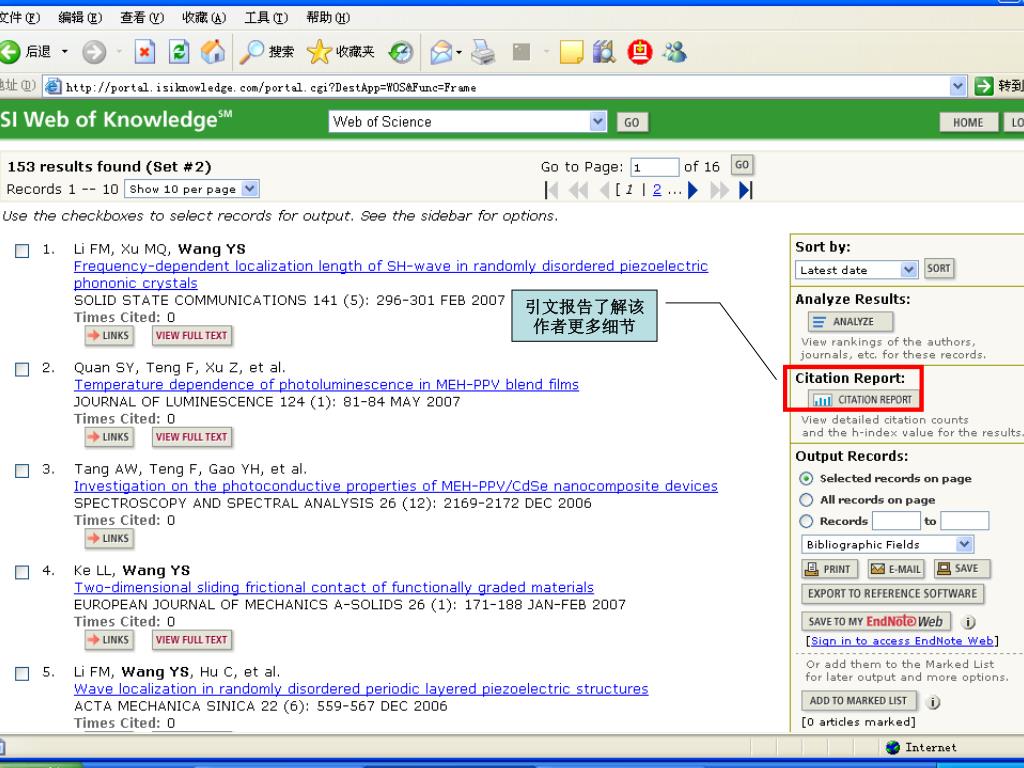Open the Mail envelope icon in toolbar
Image resolution: width=1024 pixels, height=768 pixels.
click(x=441, y=52)
